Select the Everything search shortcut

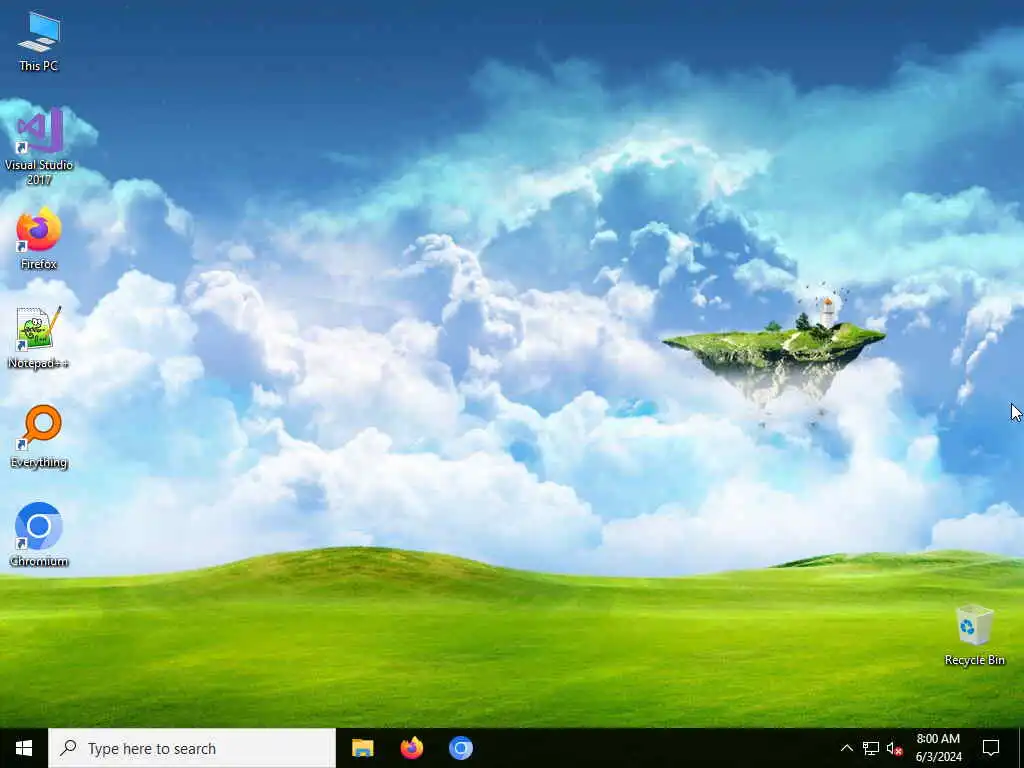(x=39, y=437)
